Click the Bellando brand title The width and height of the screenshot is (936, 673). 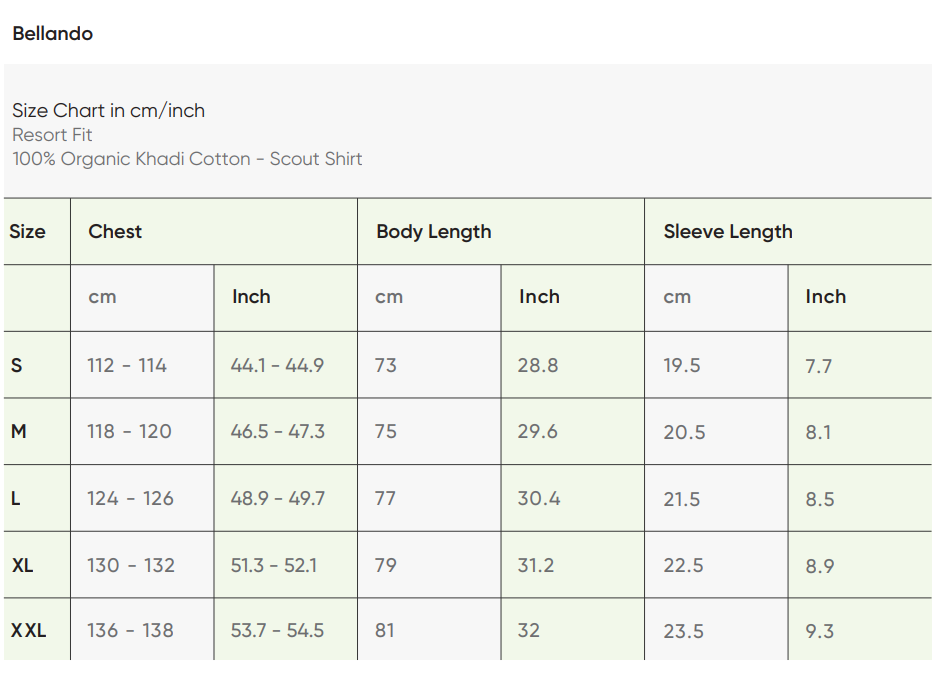(x=53, y=34)
